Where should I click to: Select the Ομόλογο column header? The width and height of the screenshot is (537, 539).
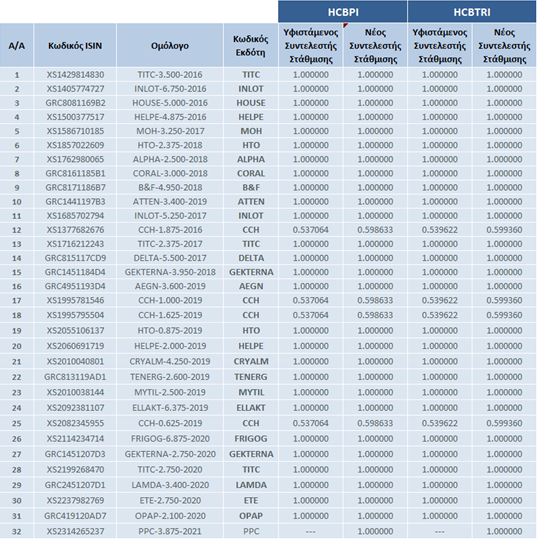point(170,45)
